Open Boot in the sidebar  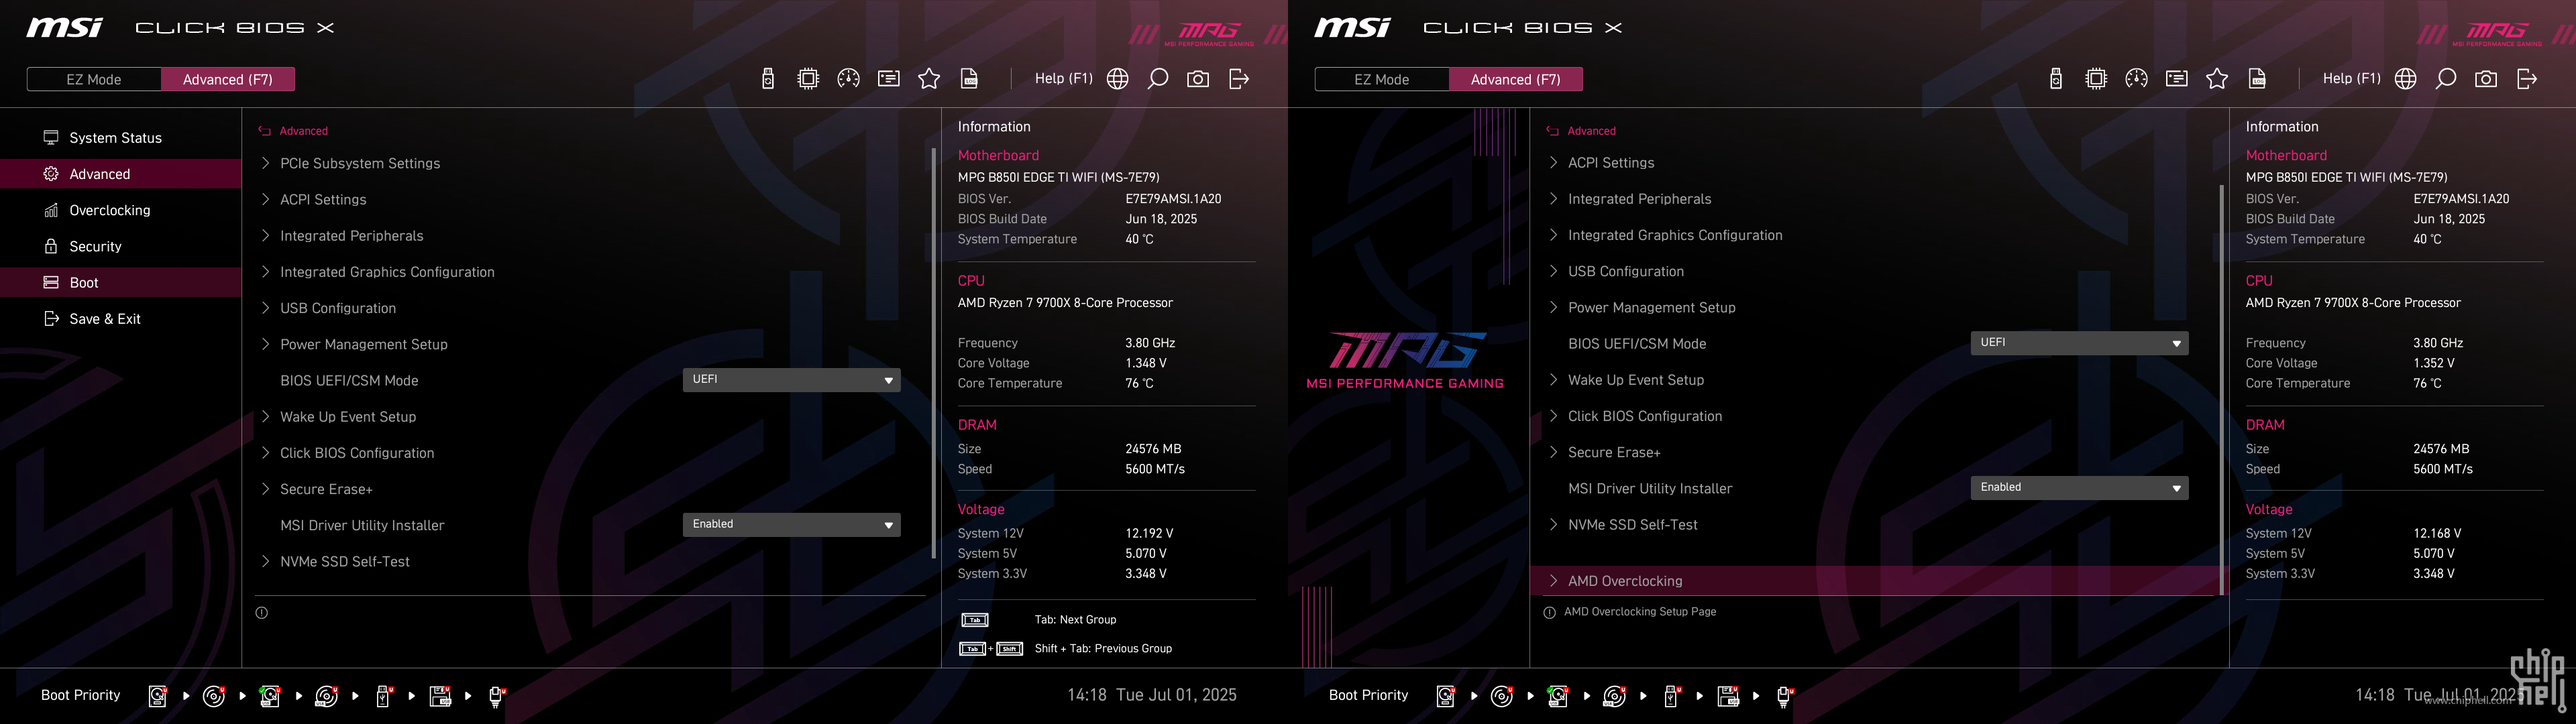(120, 283)
